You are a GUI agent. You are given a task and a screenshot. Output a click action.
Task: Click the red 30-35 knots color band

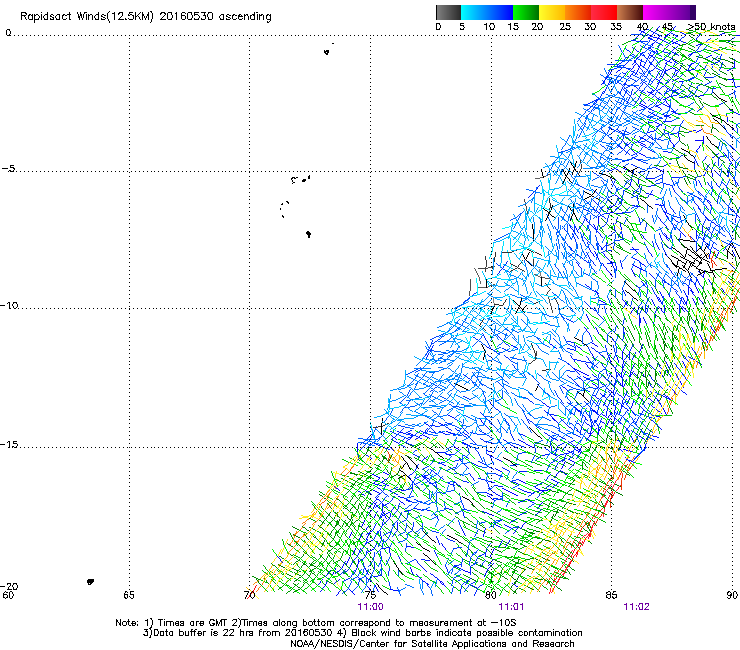(604, 12)
